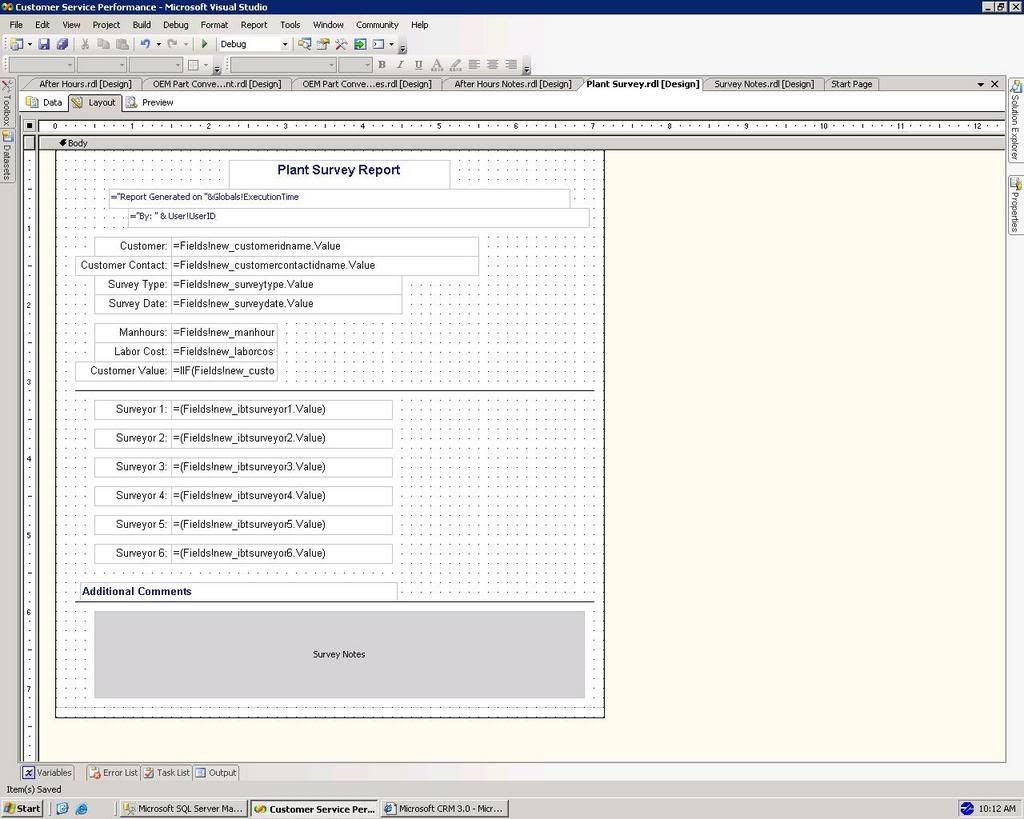Click the Underline formatting icon

(419, 65)
